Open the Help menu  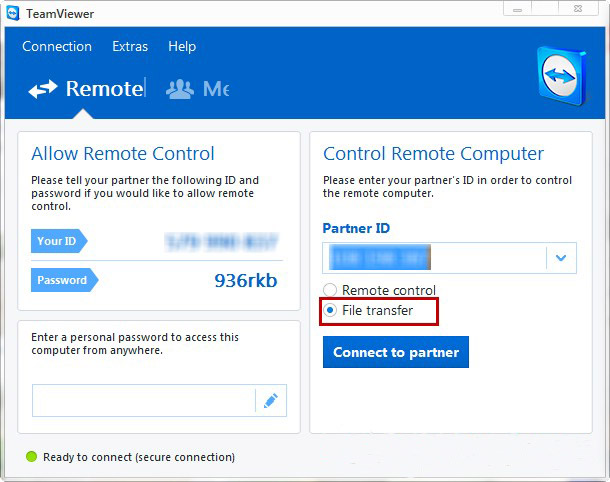coord(182,47)
